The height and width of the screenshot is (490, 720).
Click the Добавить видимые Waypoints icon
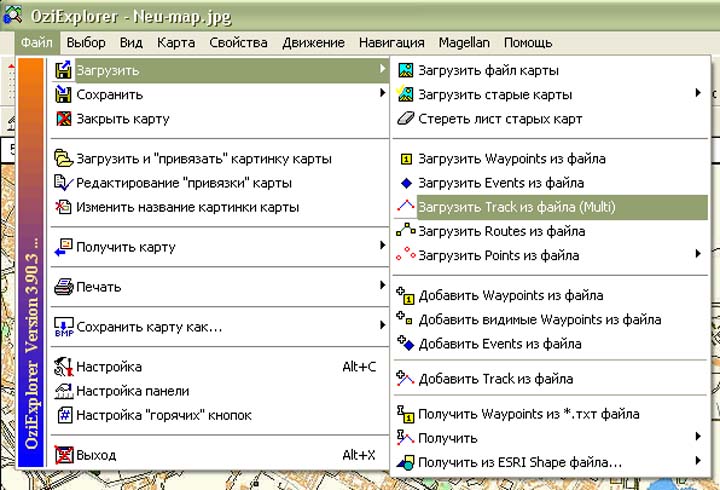405,318
